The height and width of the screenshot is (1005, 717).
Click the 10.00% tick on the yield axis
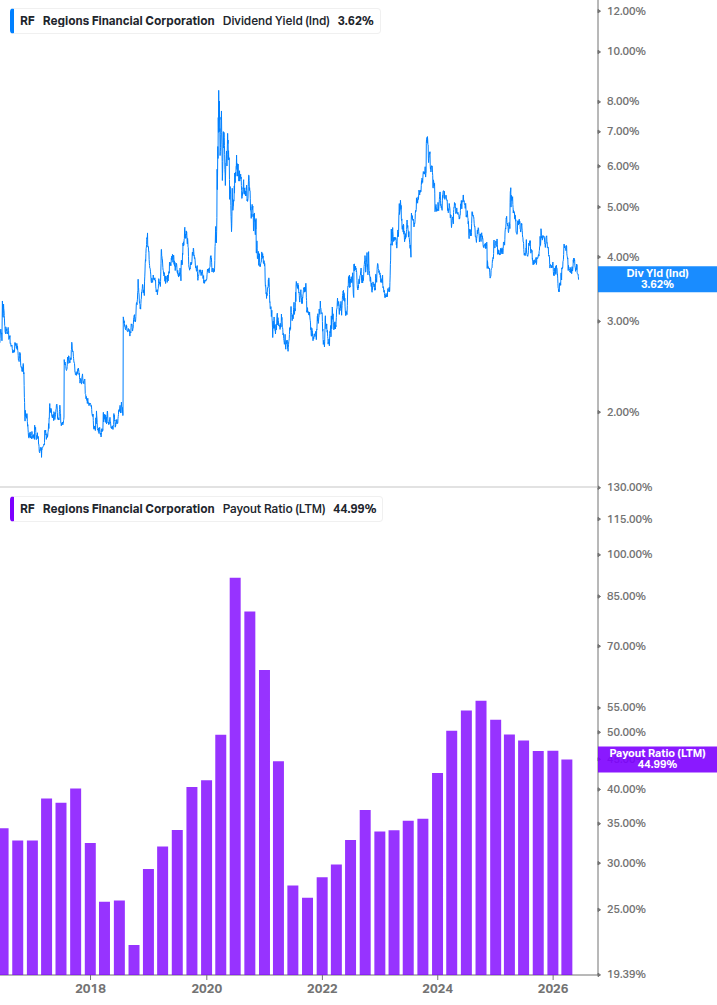(x=626, y=51)
